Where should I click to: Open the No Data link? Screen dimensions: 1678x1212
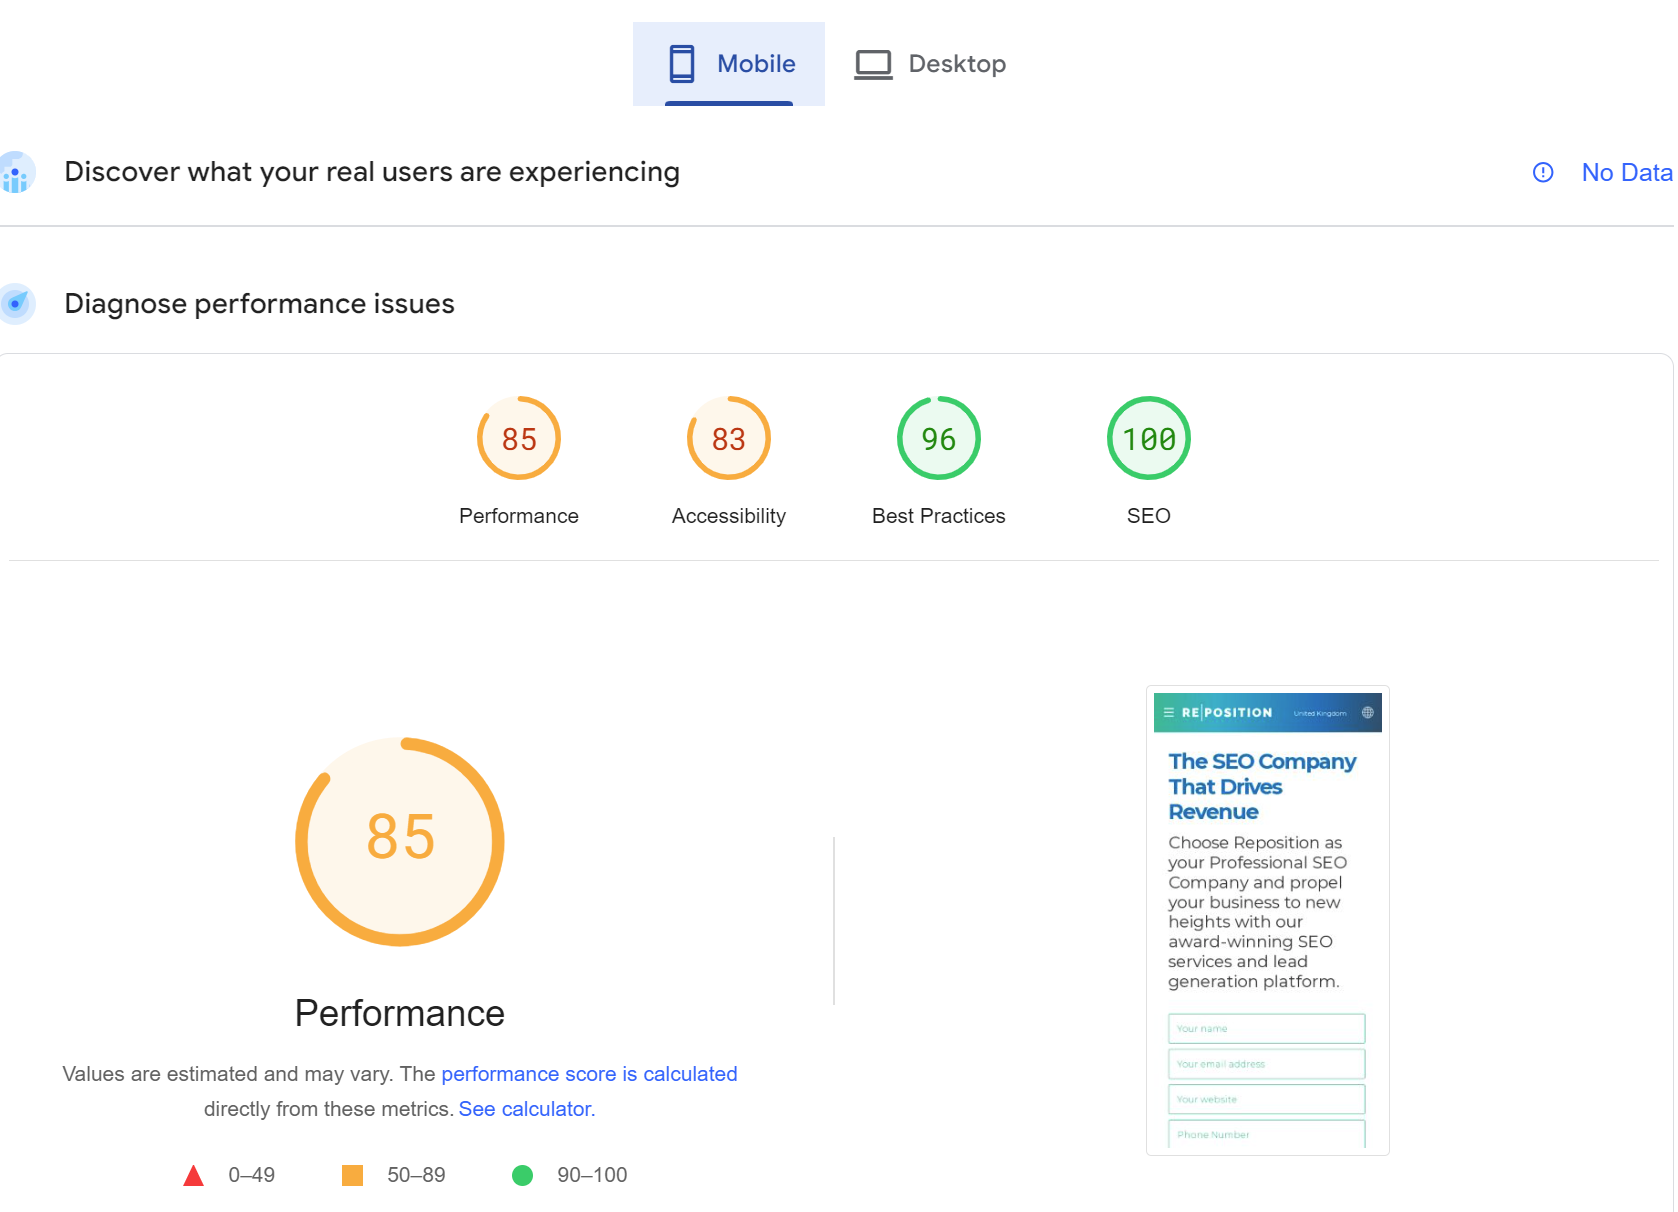(x=1626, y=173)
